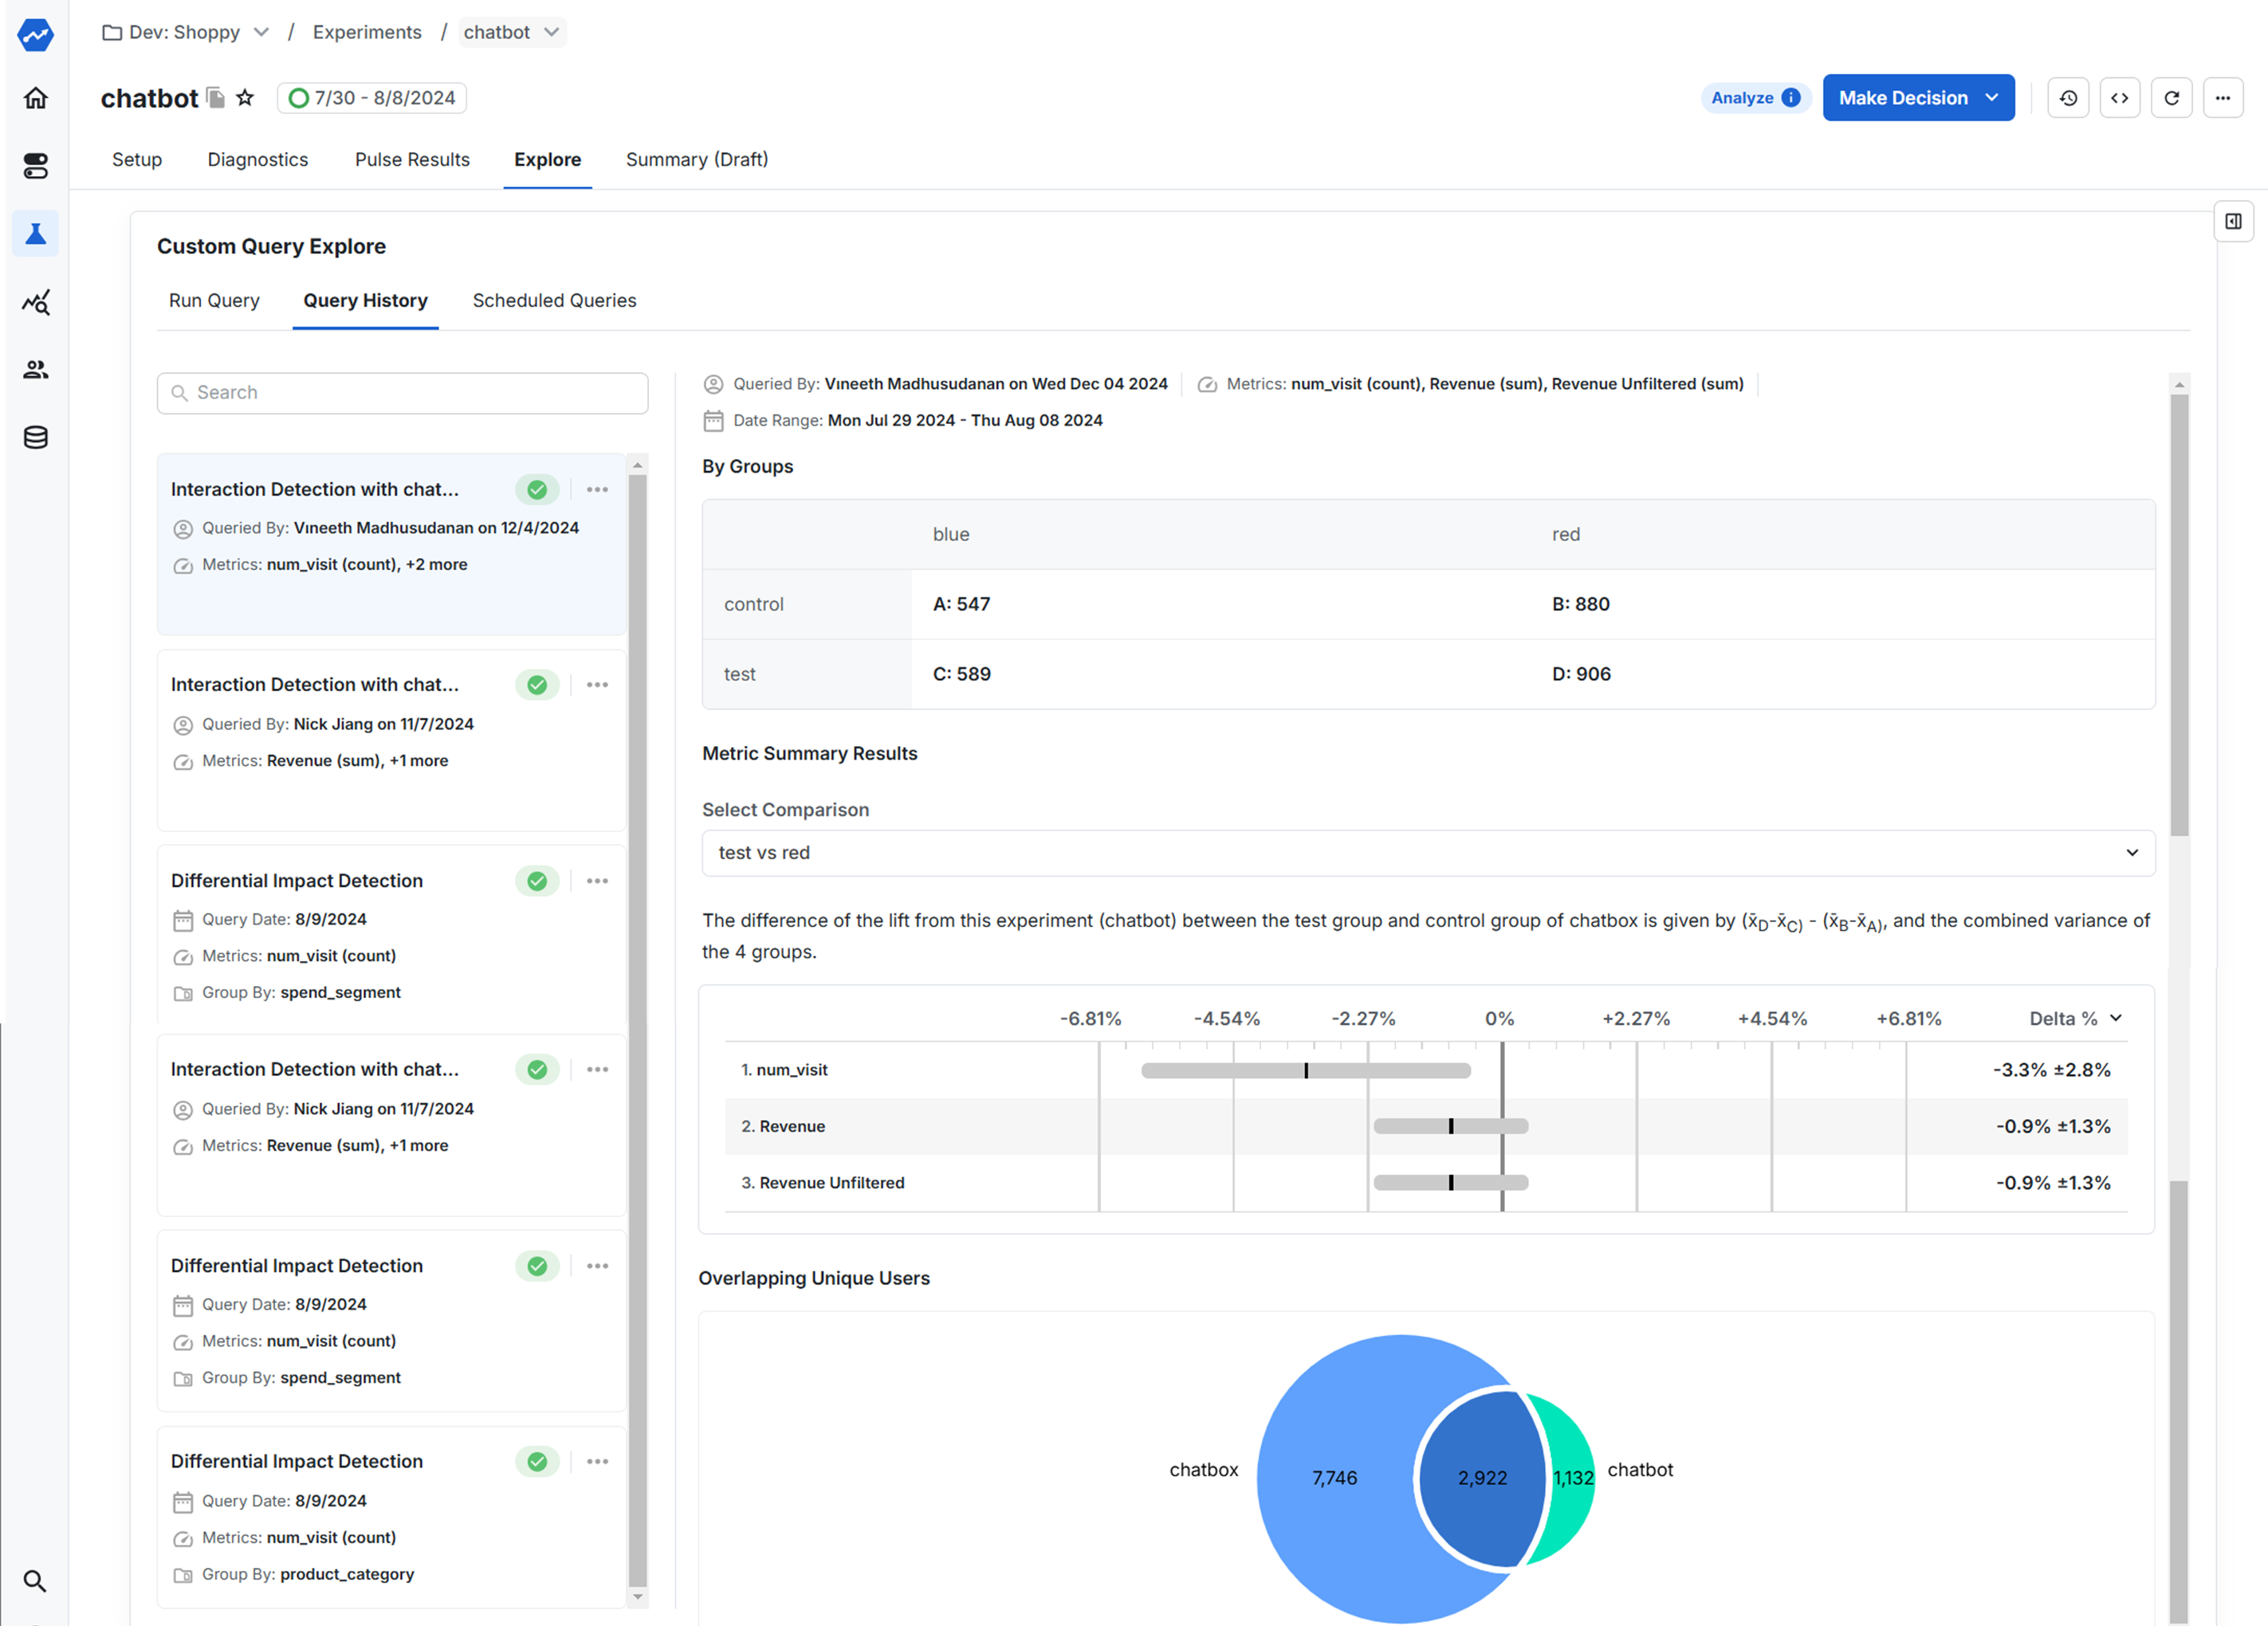
Task: Collapse the right side panel toggle
Action: coord(2234,221)
